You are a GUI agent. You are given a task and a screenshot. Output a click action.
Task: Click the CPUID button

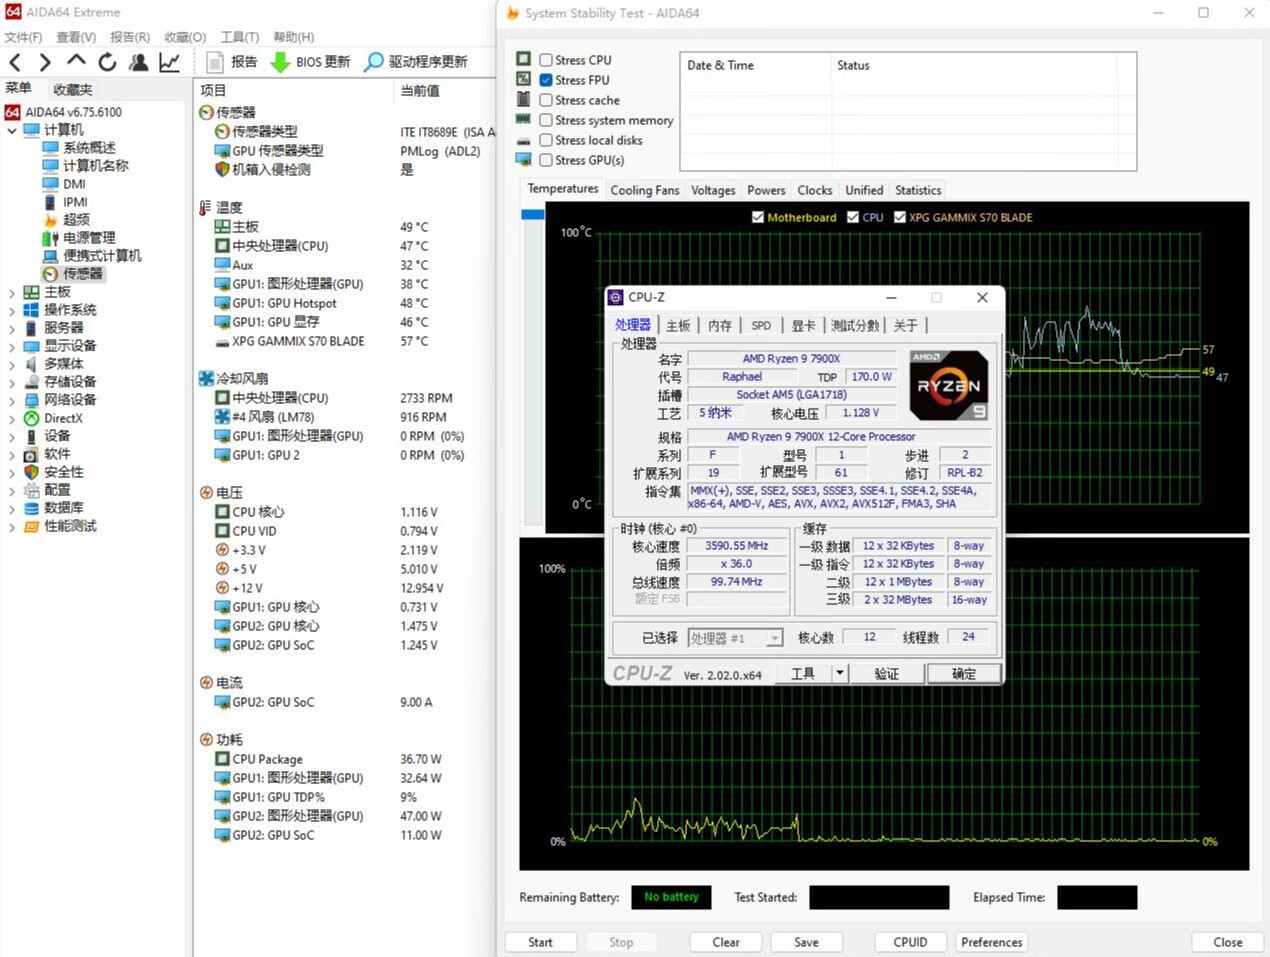[910, 942]
